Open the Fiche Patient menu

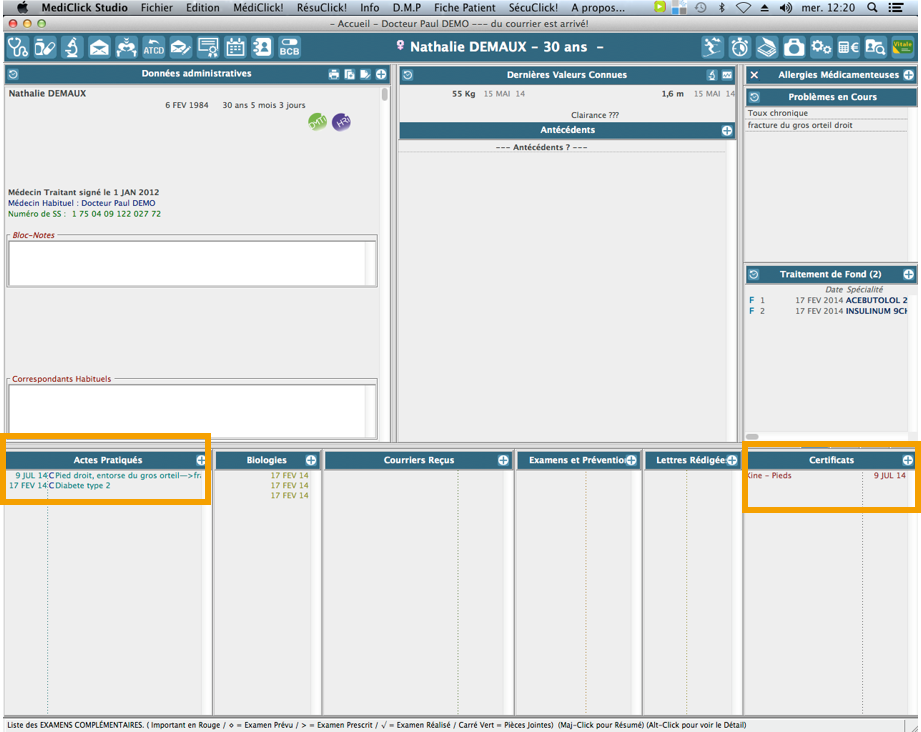coord(464,7)
